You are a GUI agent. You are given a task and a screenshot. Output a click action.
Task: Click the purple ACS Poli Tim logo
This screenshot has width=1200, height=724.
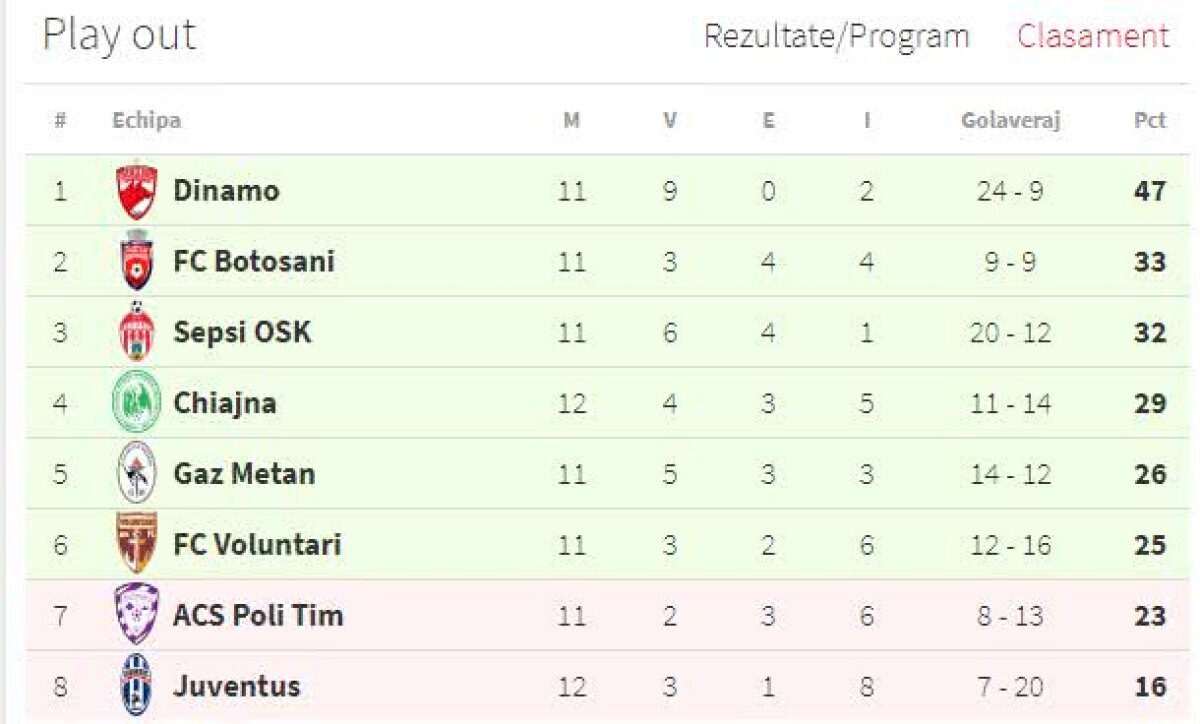(136, 615)
